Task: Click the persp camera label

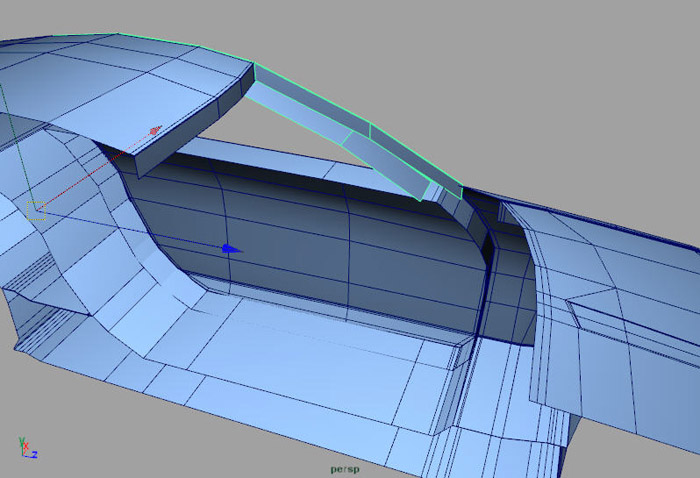Action: pyautogui.click(x=345, y=468)
